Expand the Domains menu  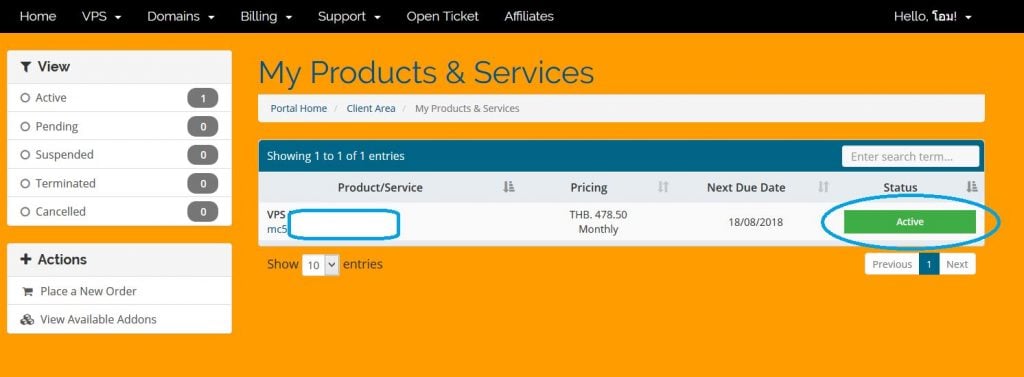tap(181, 16)
